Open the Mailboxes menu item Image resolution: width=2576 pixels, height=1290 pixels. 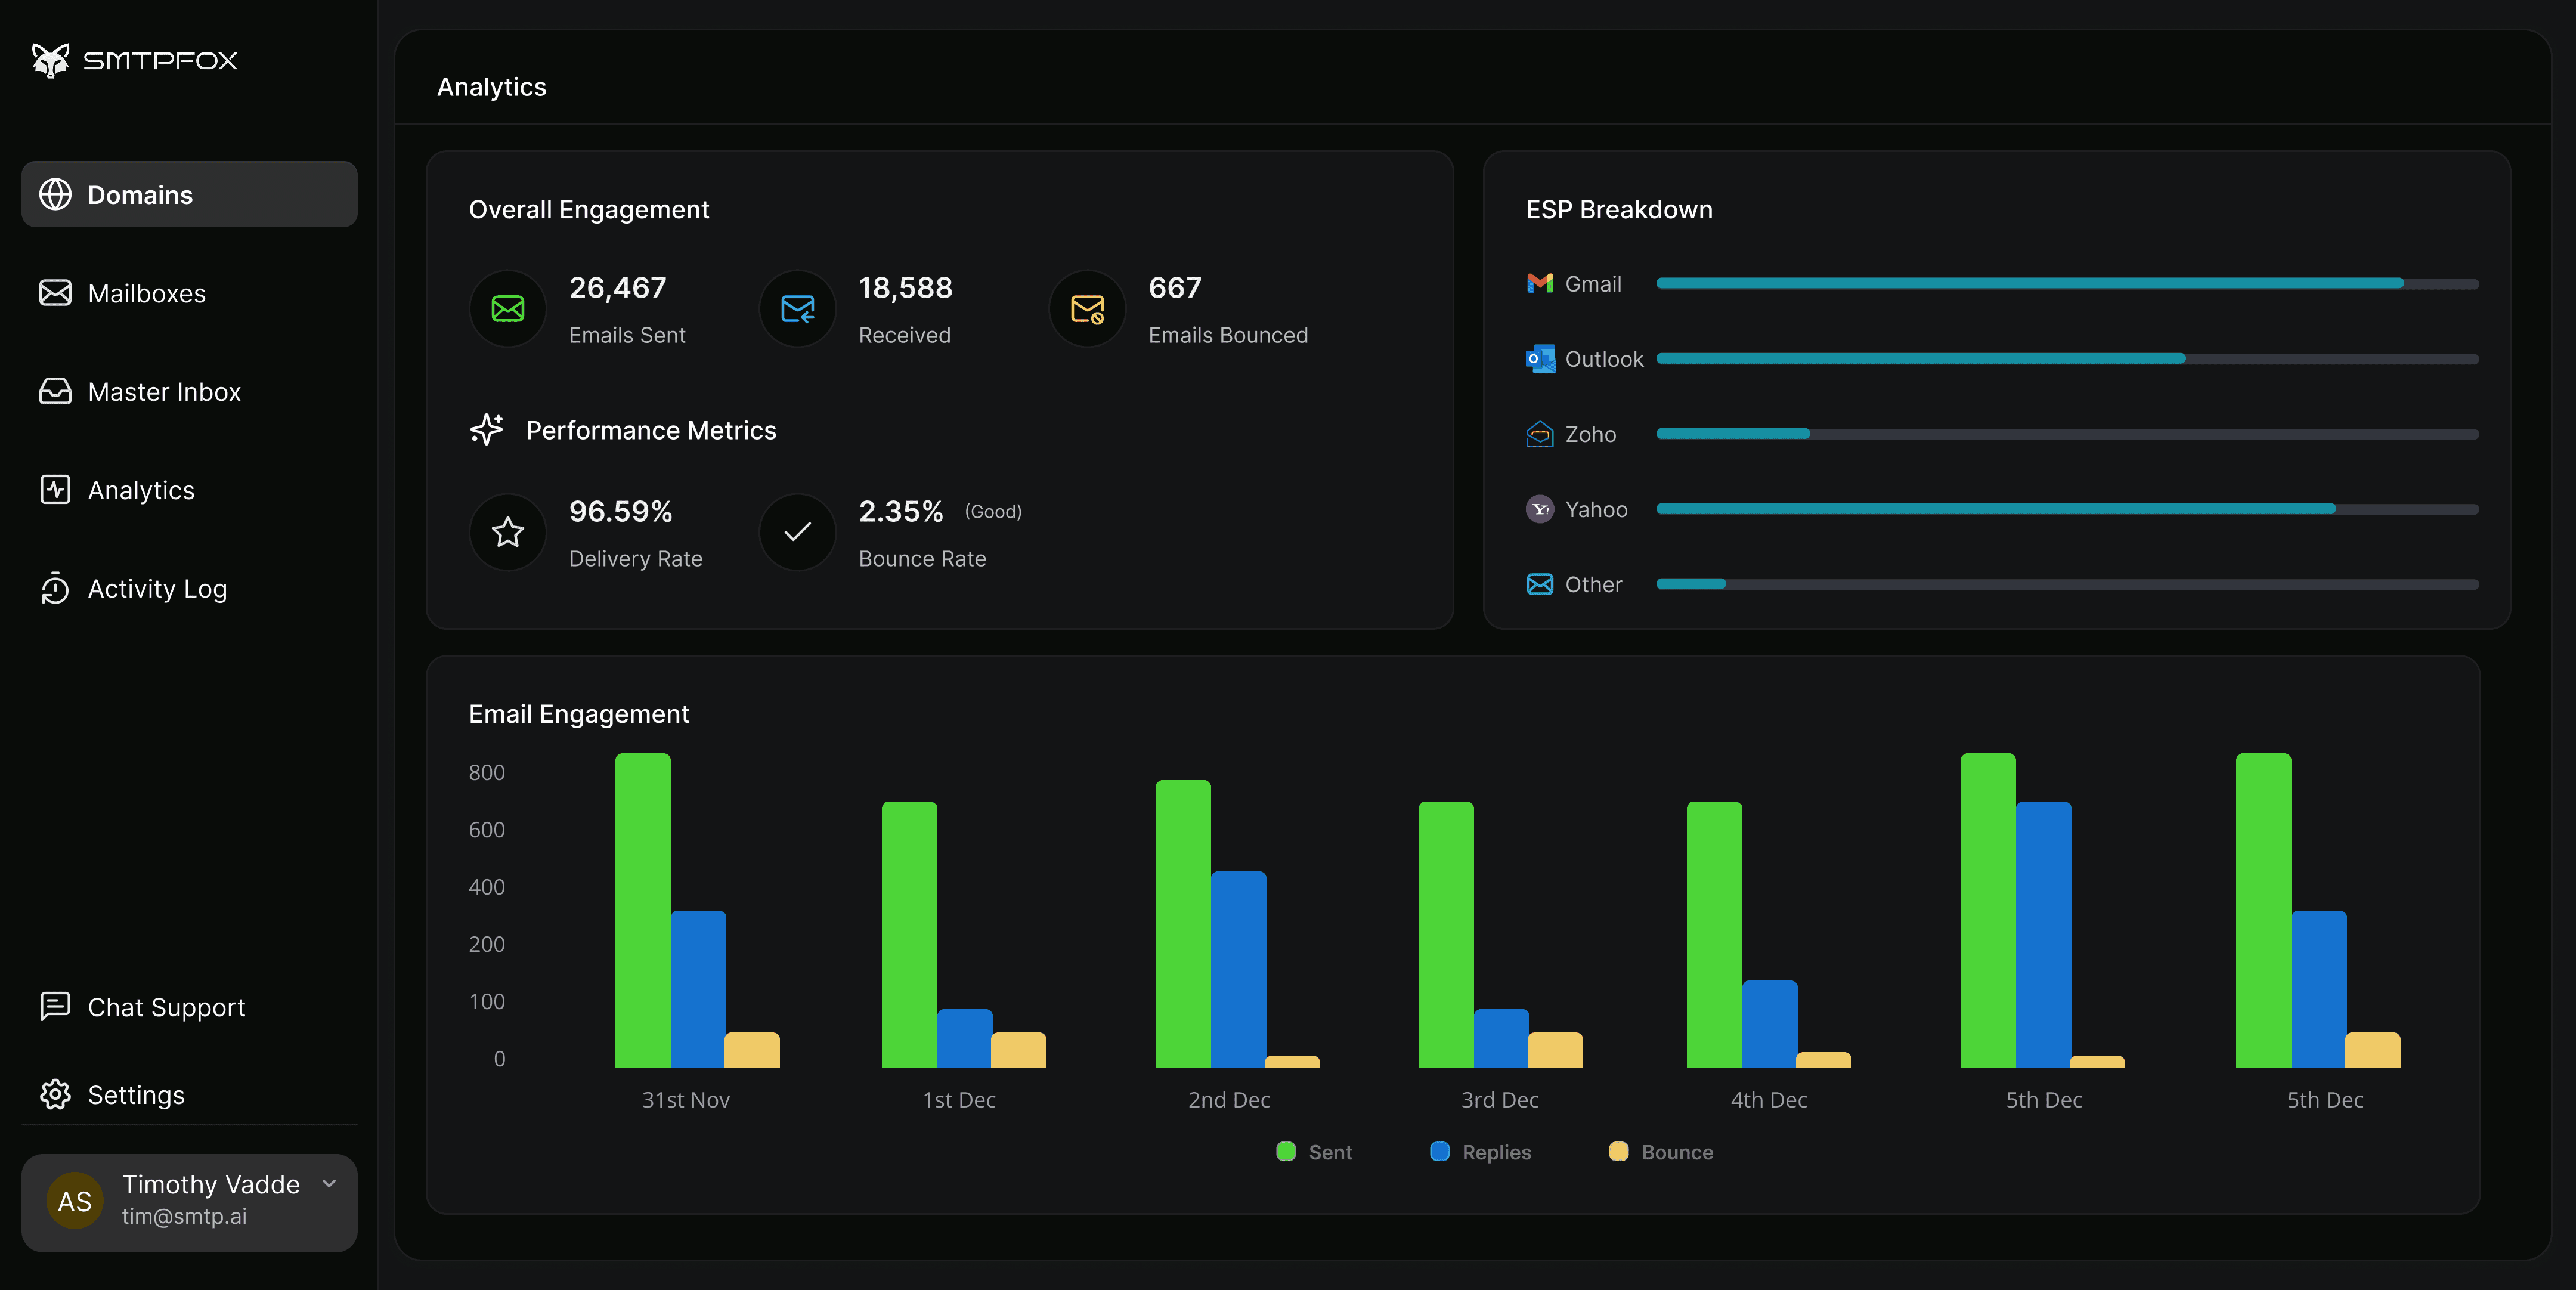146,293
